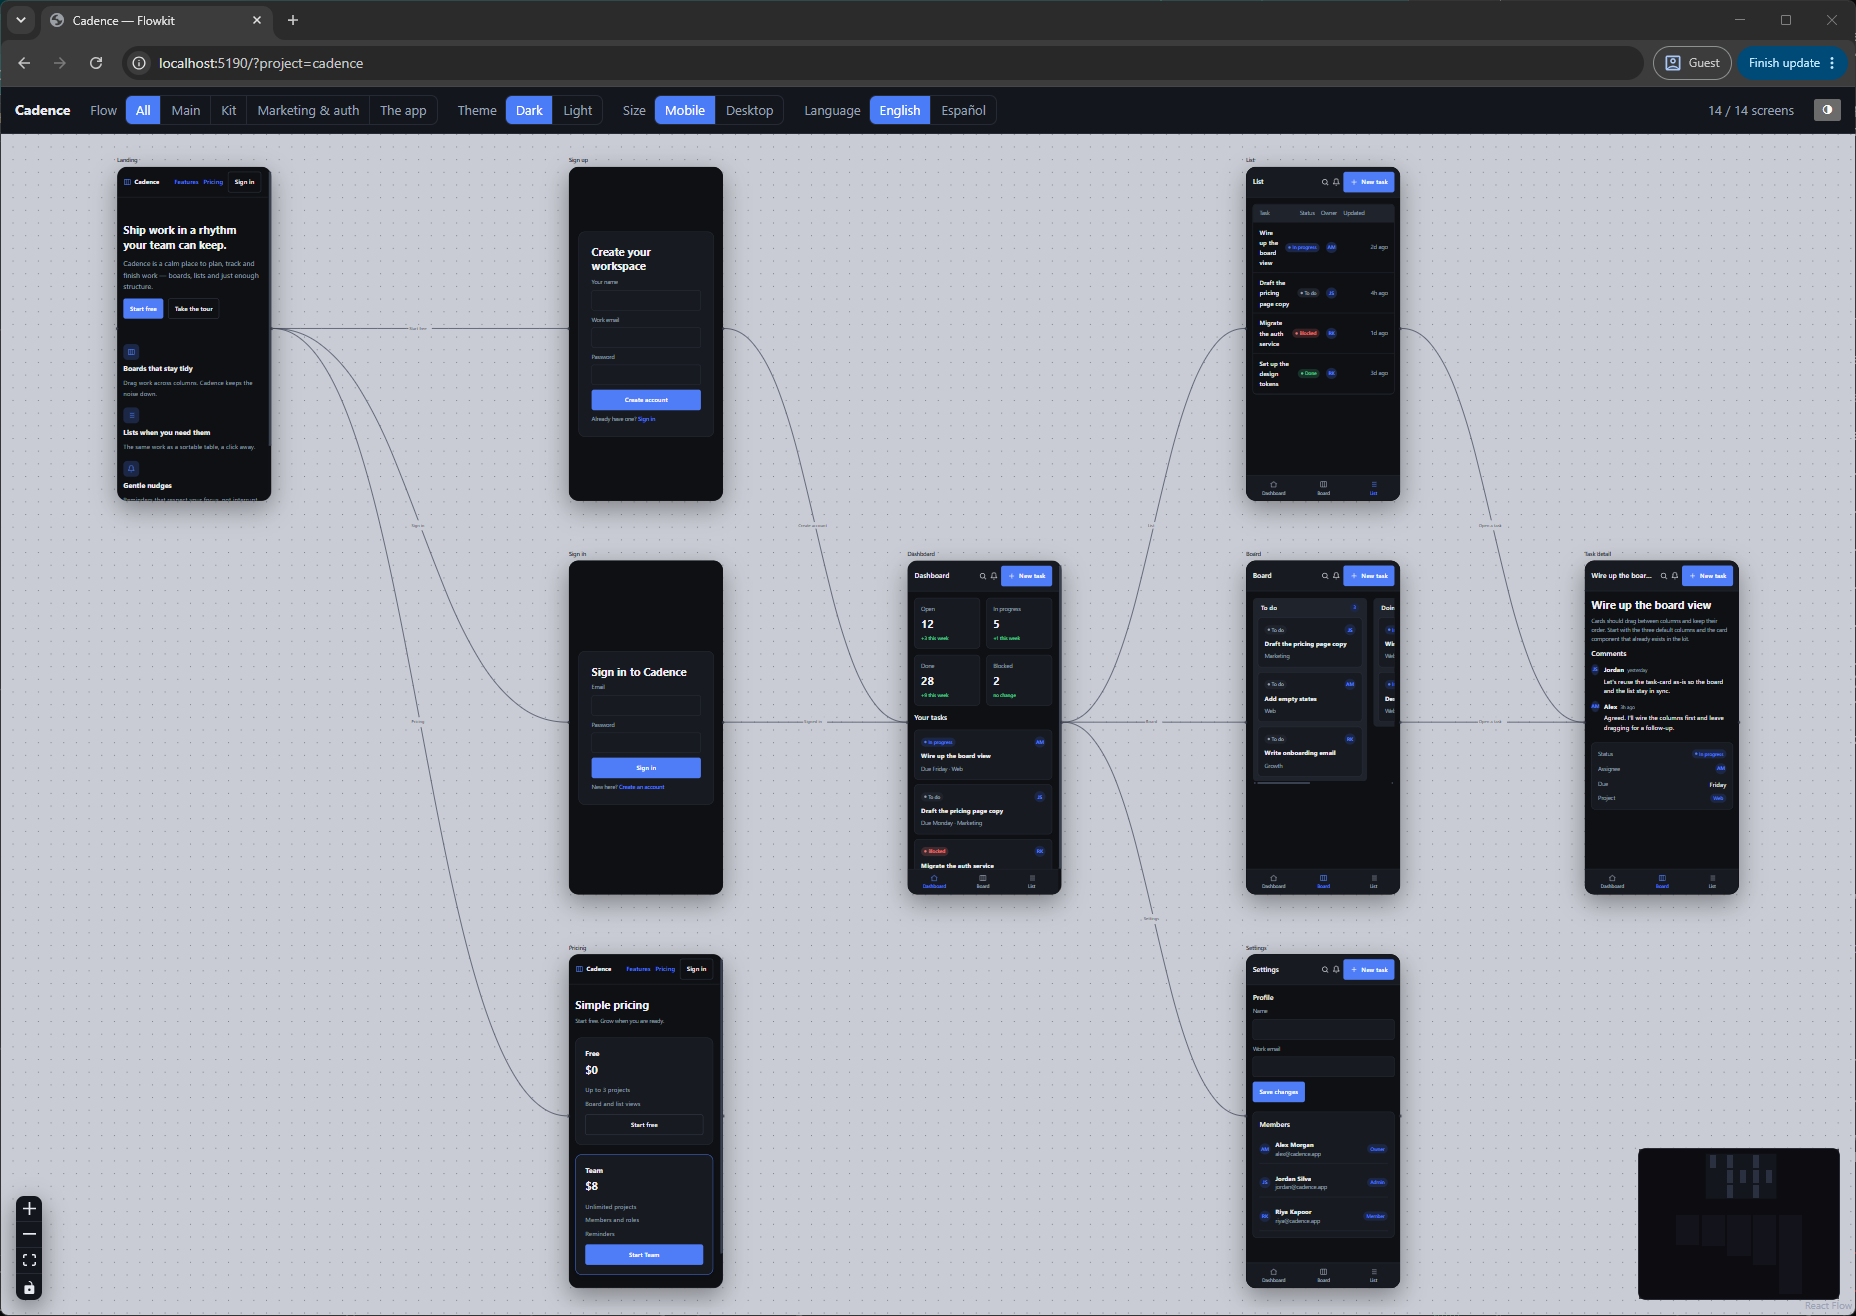1856x1316 pixels.
Task: Switch theme to Light
Action: click(577, 110)
